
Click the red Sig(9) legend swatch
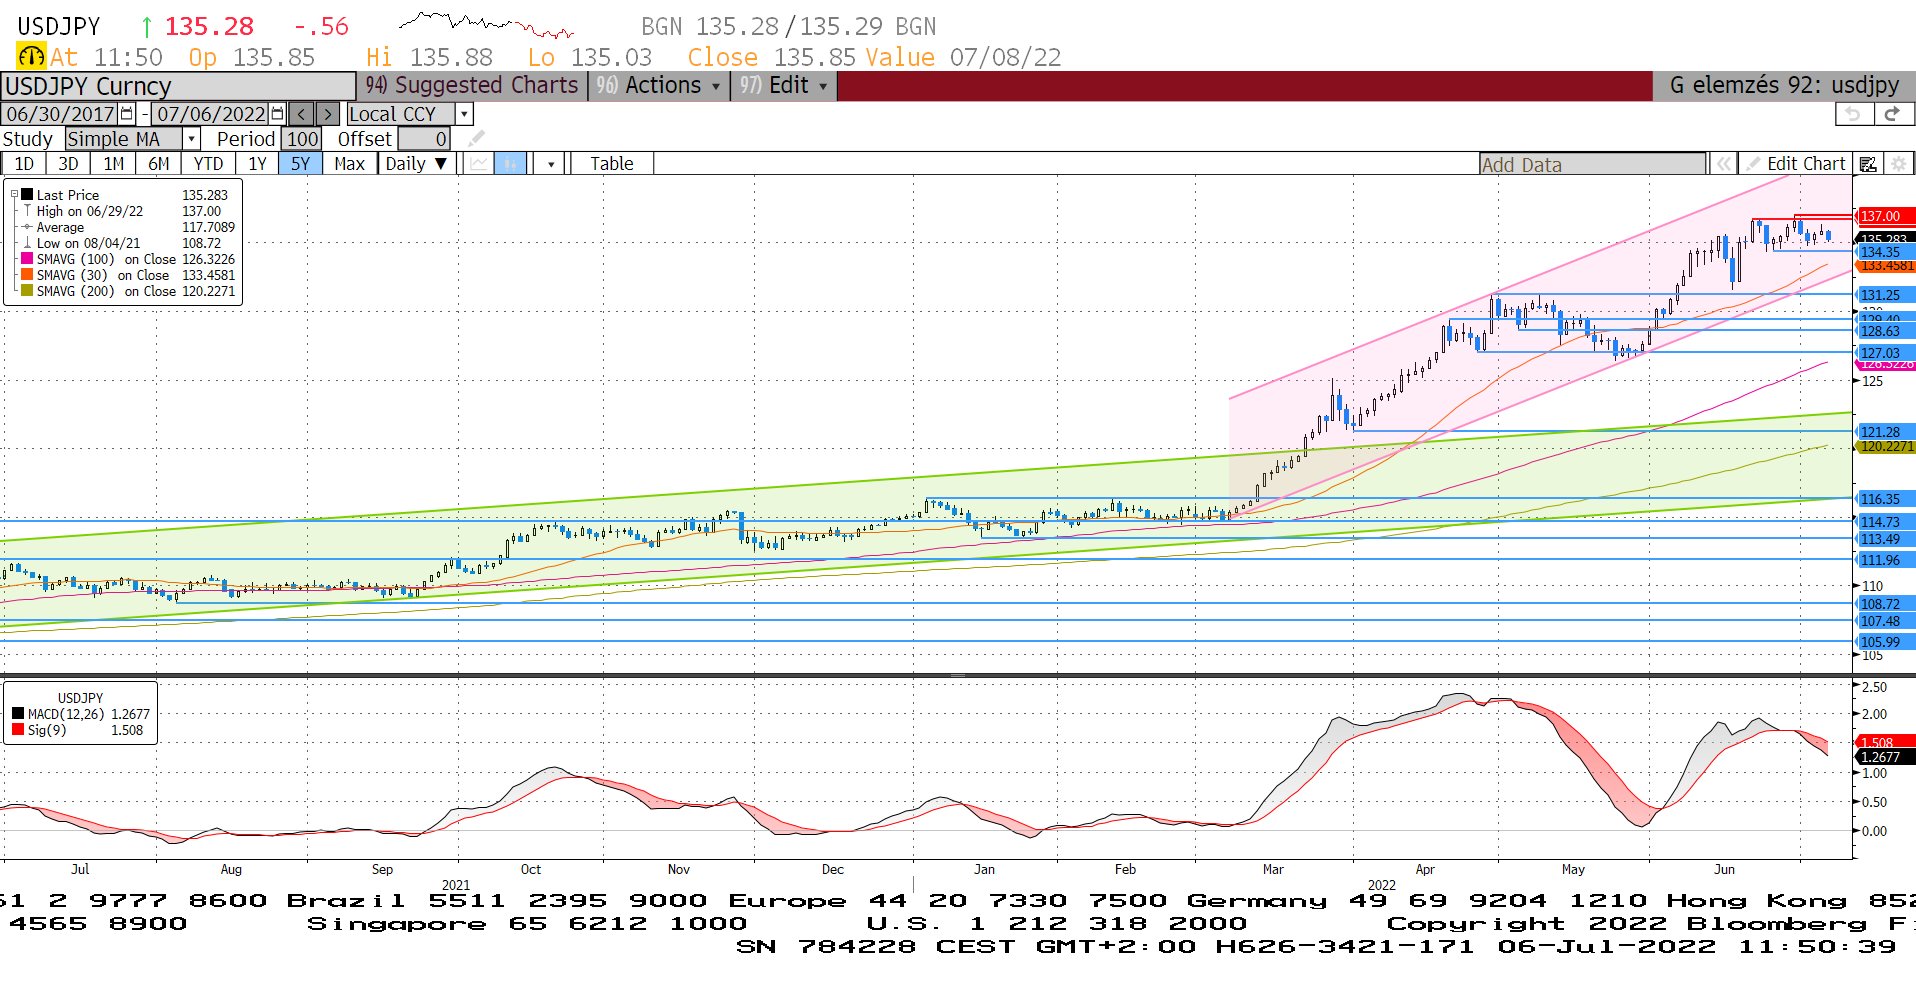click(x=18, y=730)
